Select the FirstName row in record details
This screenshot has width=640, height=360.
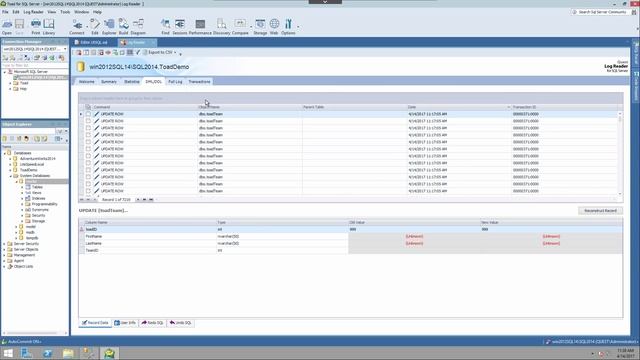tap(351, 236)
